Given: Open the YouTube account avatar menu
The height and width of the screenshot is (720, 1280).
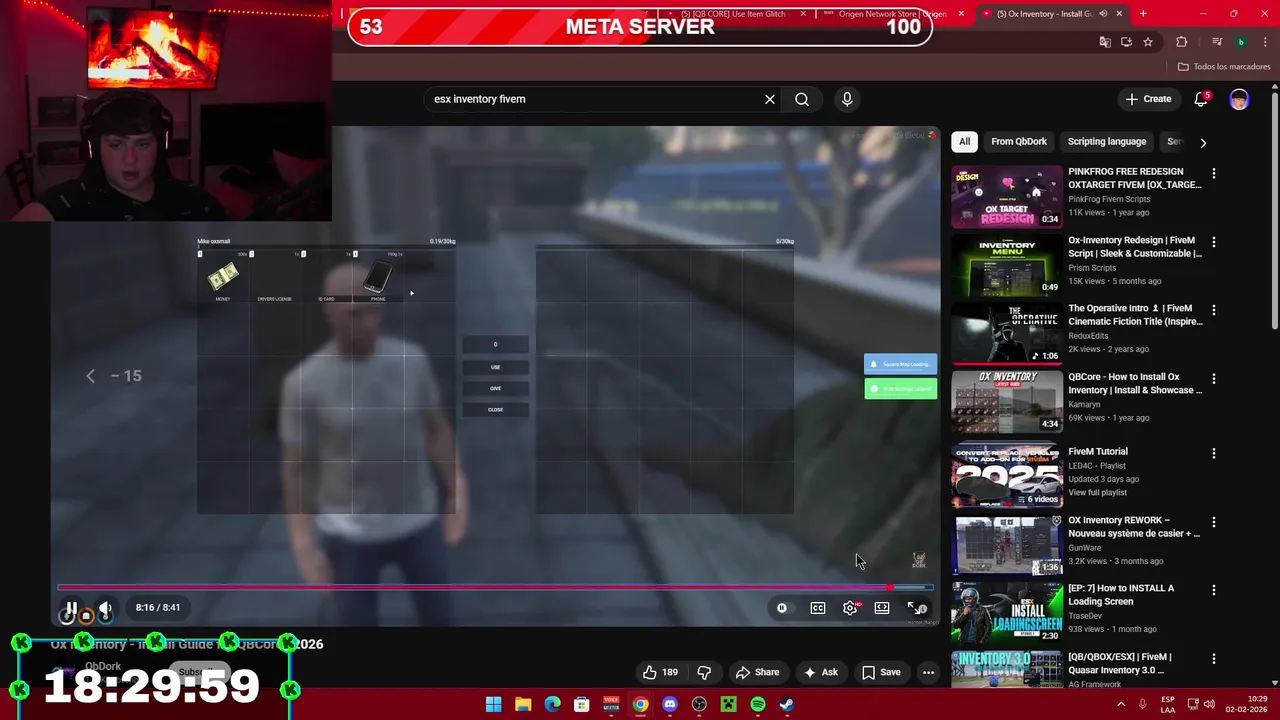Looking at the screenshot, I should pos(1239,99).
